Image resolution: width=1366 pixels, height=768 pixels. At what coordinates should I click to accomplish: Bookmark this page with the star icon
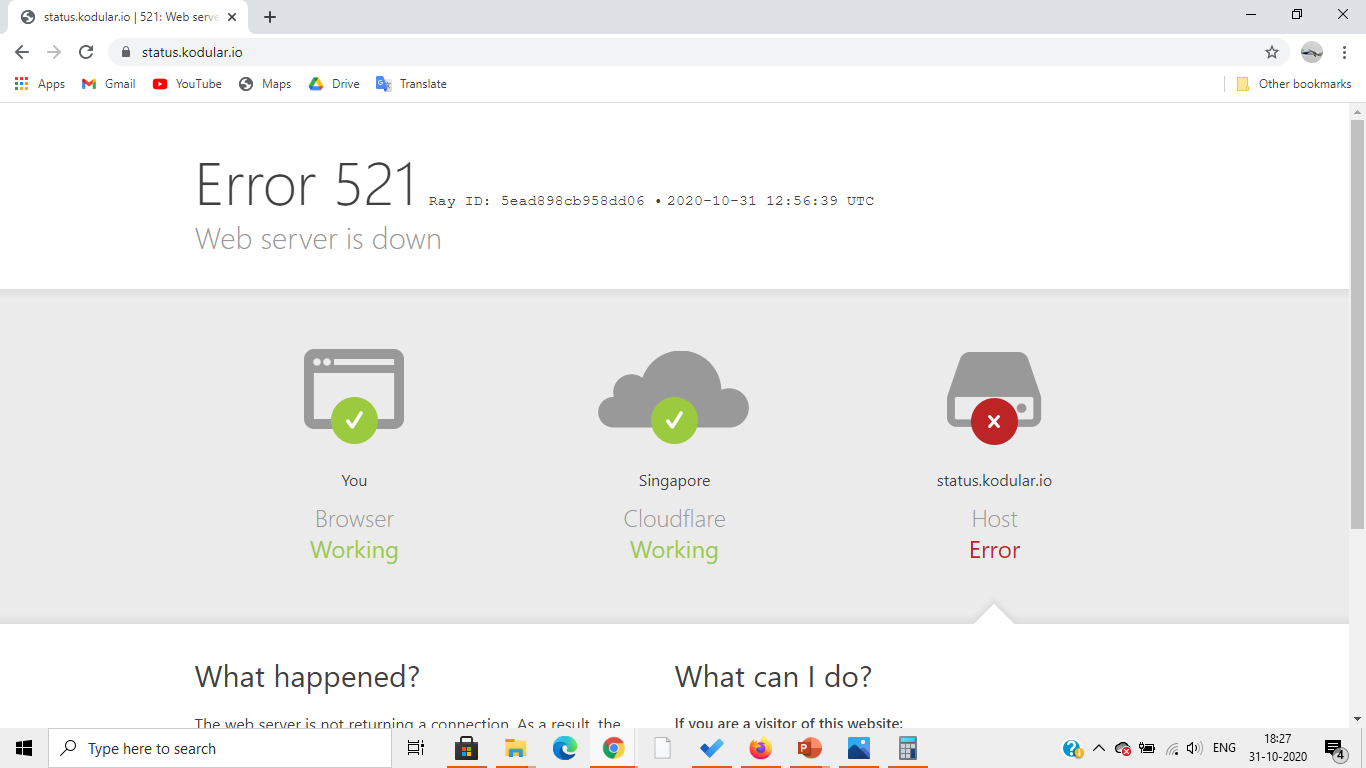(x=1271, y=52)
